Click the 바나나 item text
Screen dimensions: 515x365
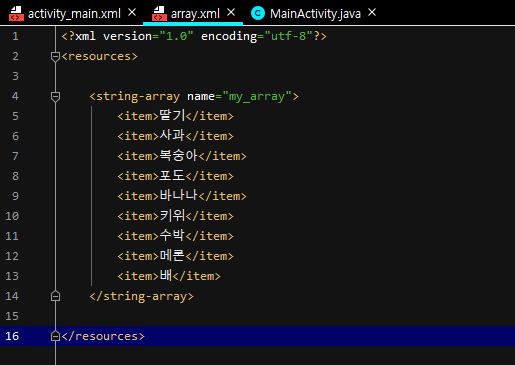(x=179, y=196)
